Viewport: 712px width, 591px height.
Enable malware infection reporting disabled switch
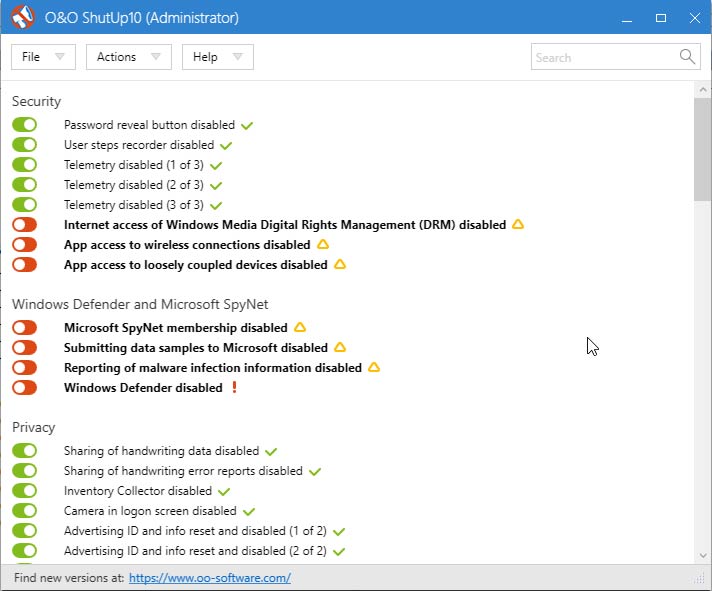click(25, 367)
